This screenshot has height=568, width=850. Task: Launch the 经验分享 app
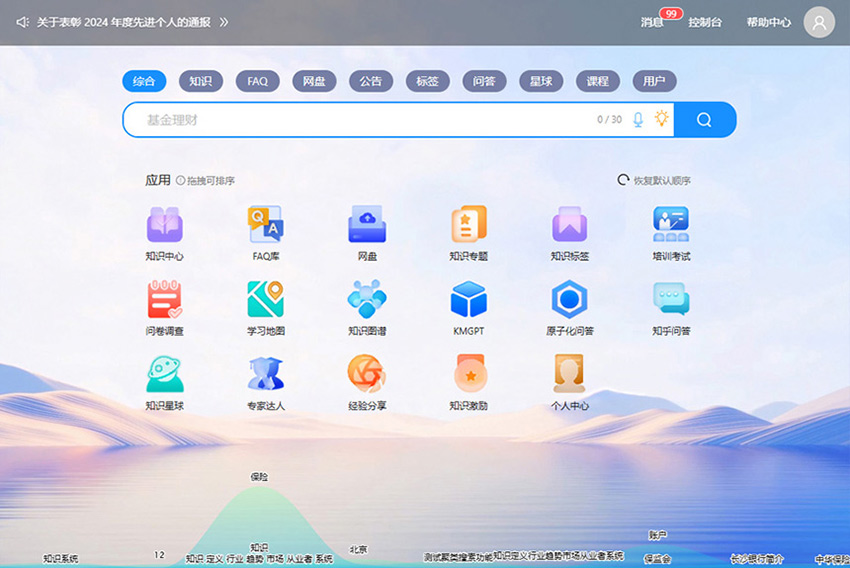pyautogui.click(x=367, y=373)
